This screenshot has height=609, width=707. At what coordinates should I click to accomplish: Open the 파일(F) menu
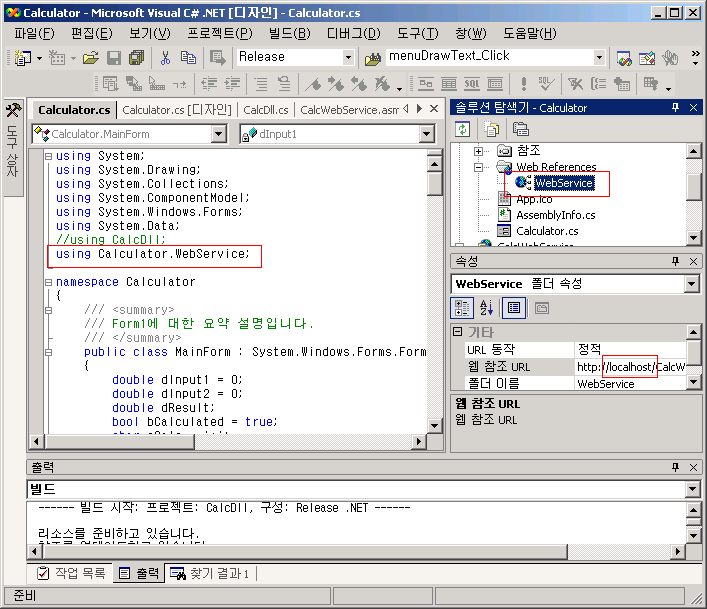coord(34,33)
